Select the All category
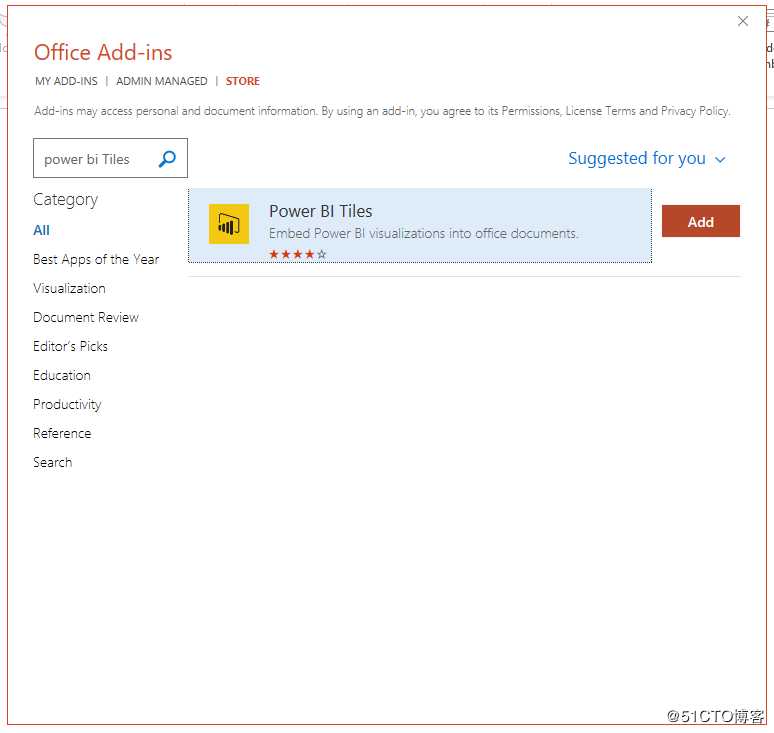 (41, 231)
